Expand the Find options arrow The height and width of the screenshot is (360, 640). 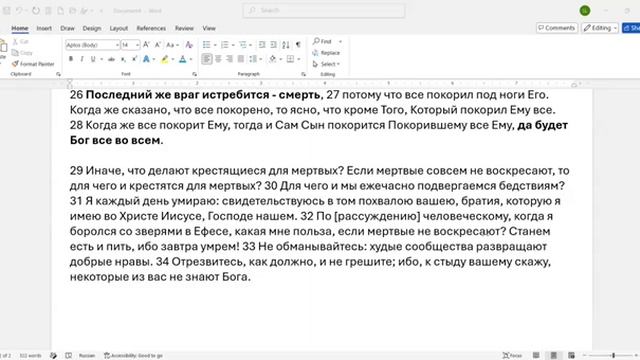[340, 42]
